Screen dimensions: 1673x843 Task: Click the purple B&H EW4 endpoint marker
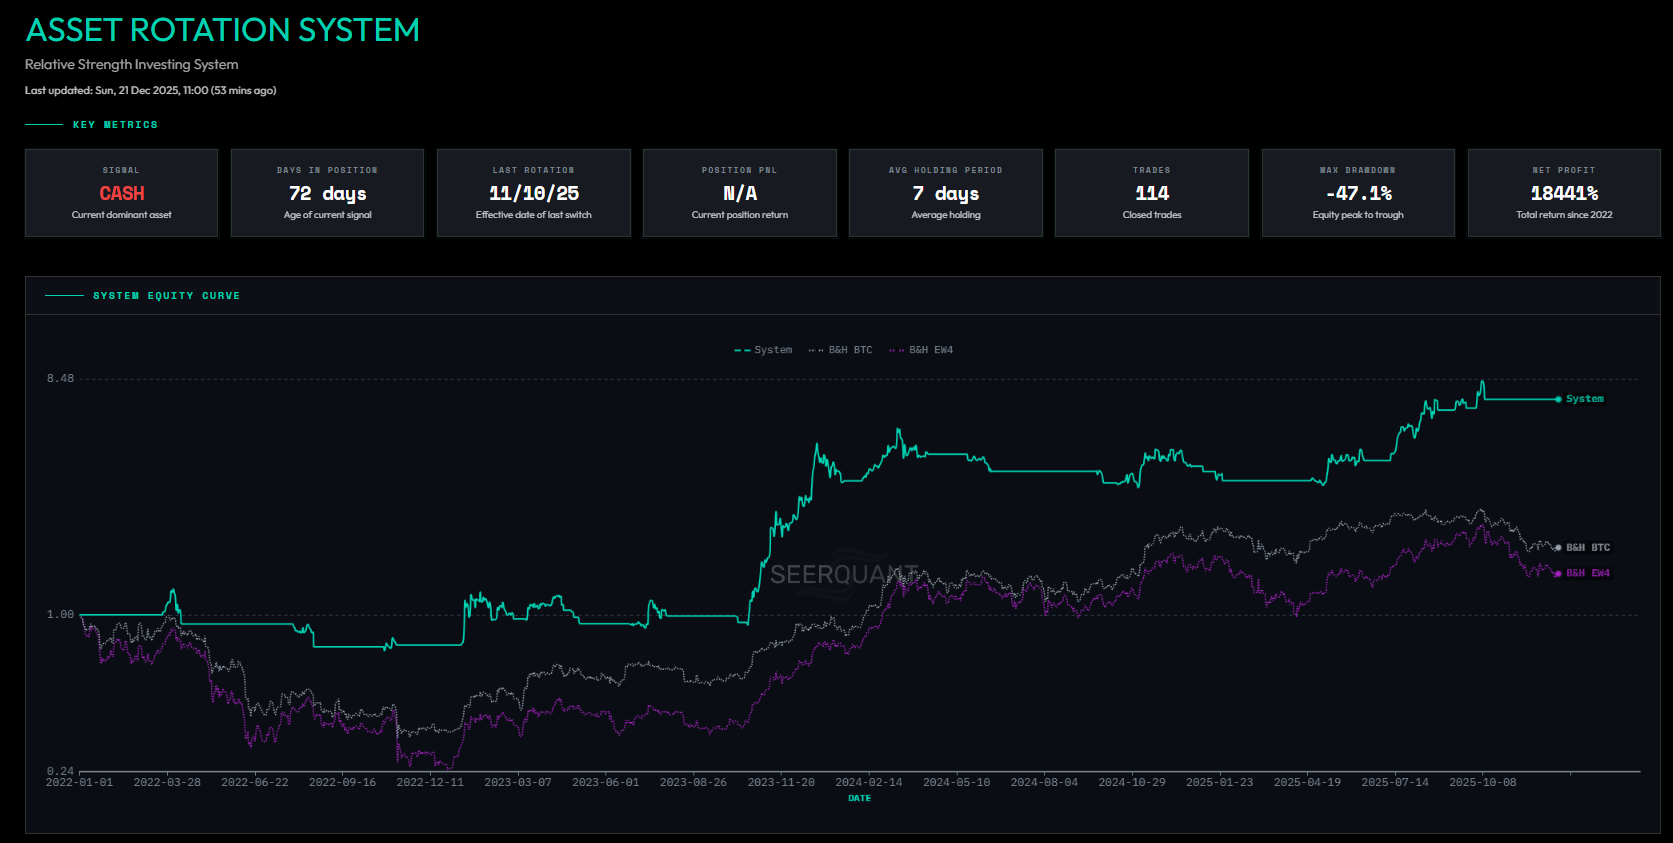point(1558,573)
